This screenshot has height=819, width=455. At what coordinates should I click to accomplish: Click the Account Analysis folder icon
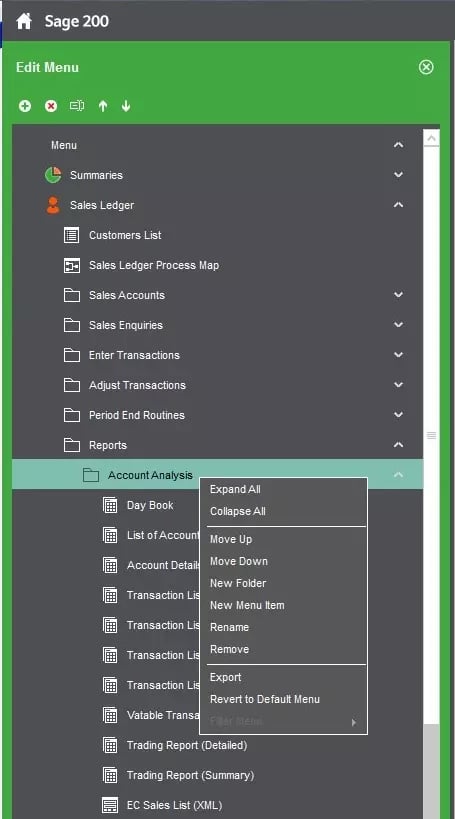[x=91, y=475]
